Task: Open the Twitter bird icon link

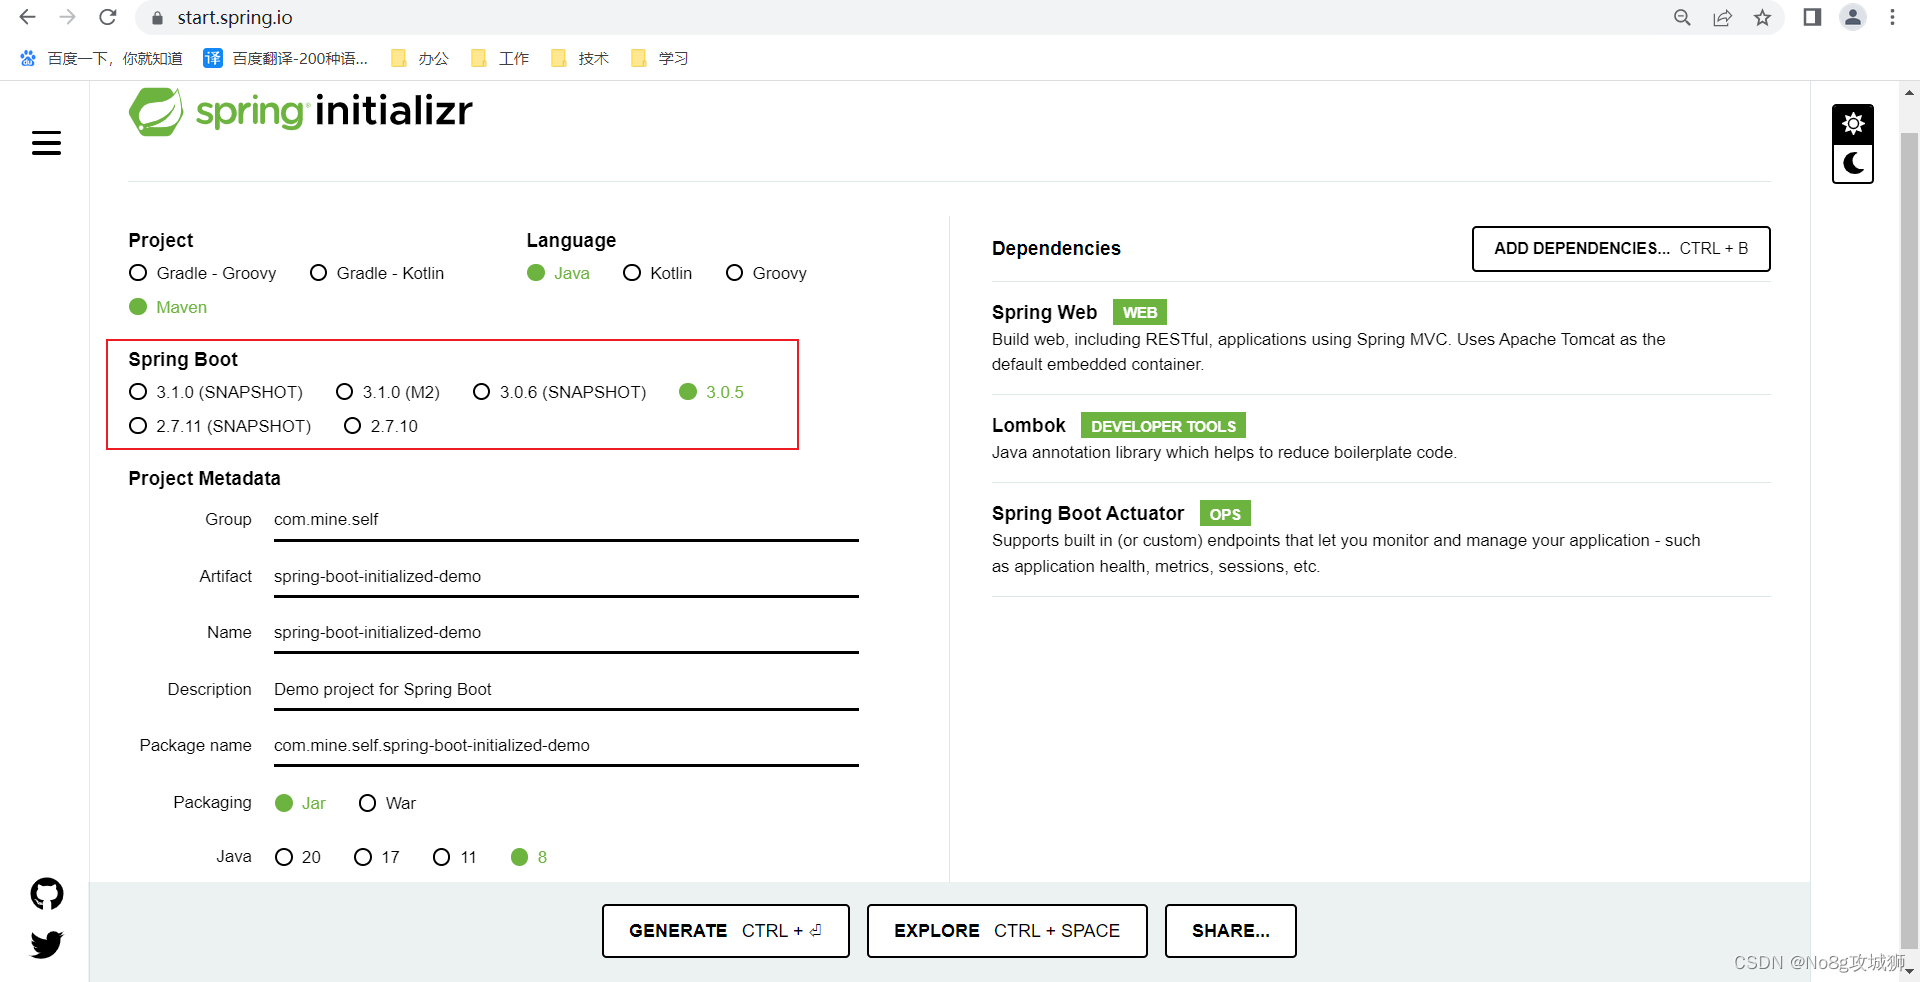Action: pyautogui.click(x=47, y=944)
